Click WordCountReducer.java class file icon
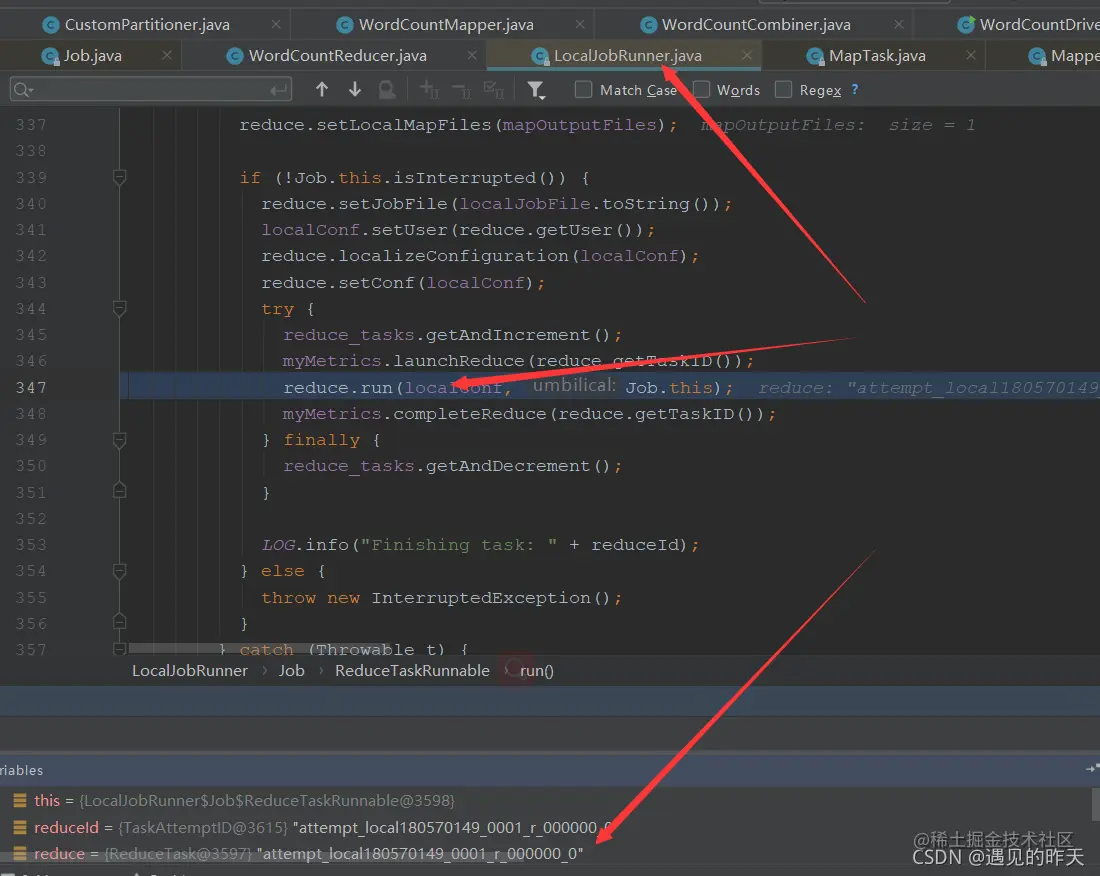The width and height of the screenshot is (1100, 876). (x=234, y=56)
